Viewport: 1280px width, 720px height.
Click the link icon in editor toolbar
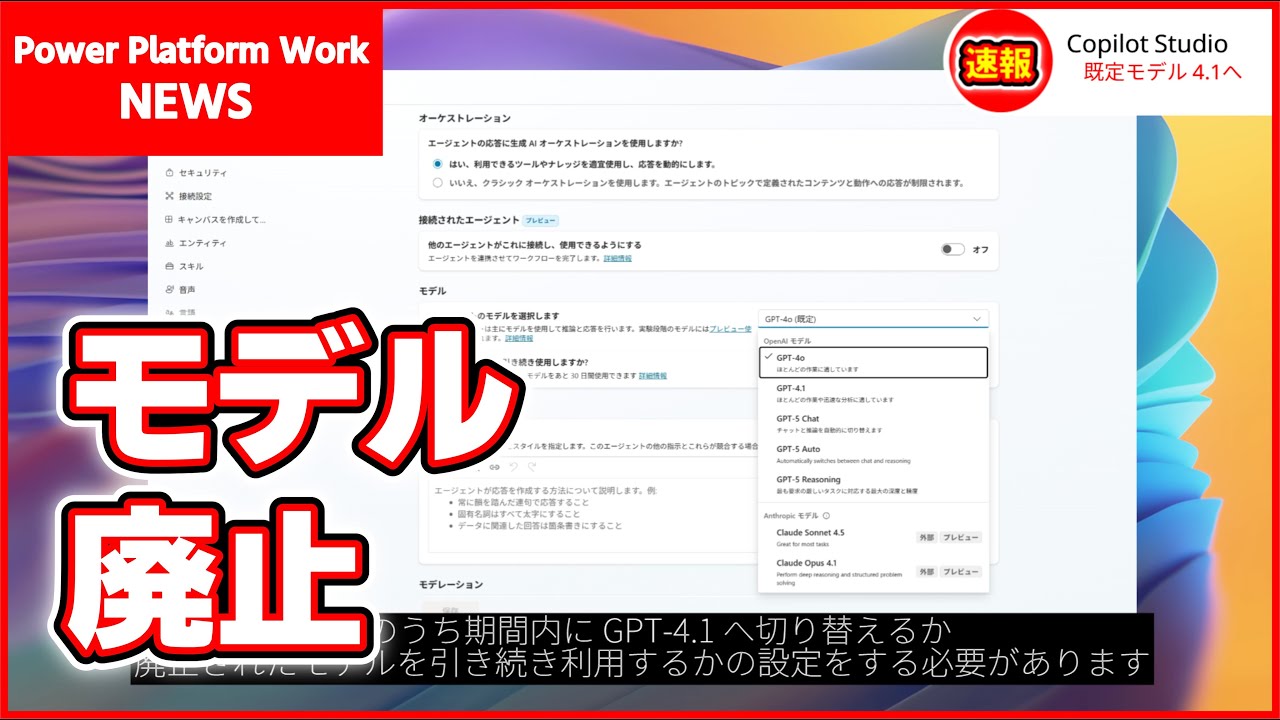pyautogui.click(x=494, y=467)
